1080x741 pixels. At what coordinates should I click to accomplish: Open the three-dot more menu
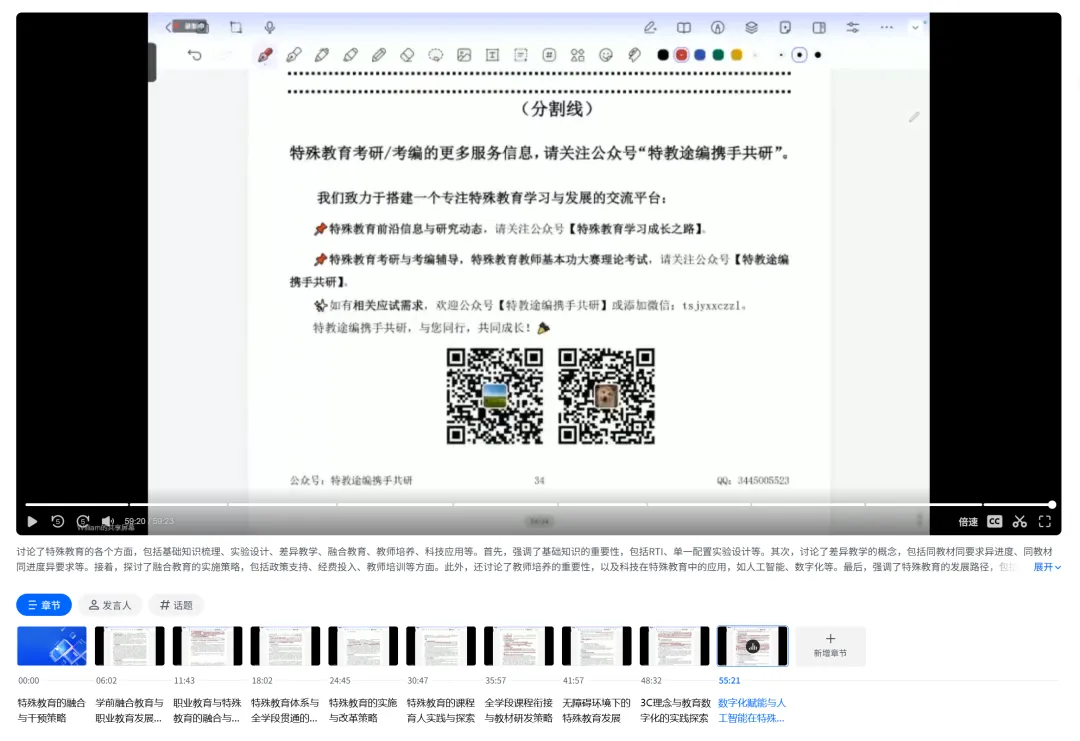(886, 28)
